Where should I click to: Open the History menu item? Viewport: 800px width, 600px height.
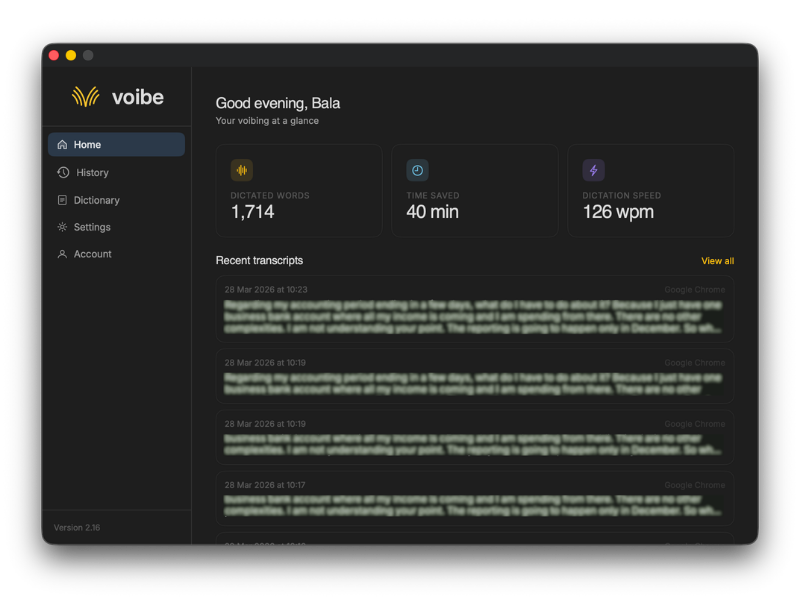pos(92,173)
